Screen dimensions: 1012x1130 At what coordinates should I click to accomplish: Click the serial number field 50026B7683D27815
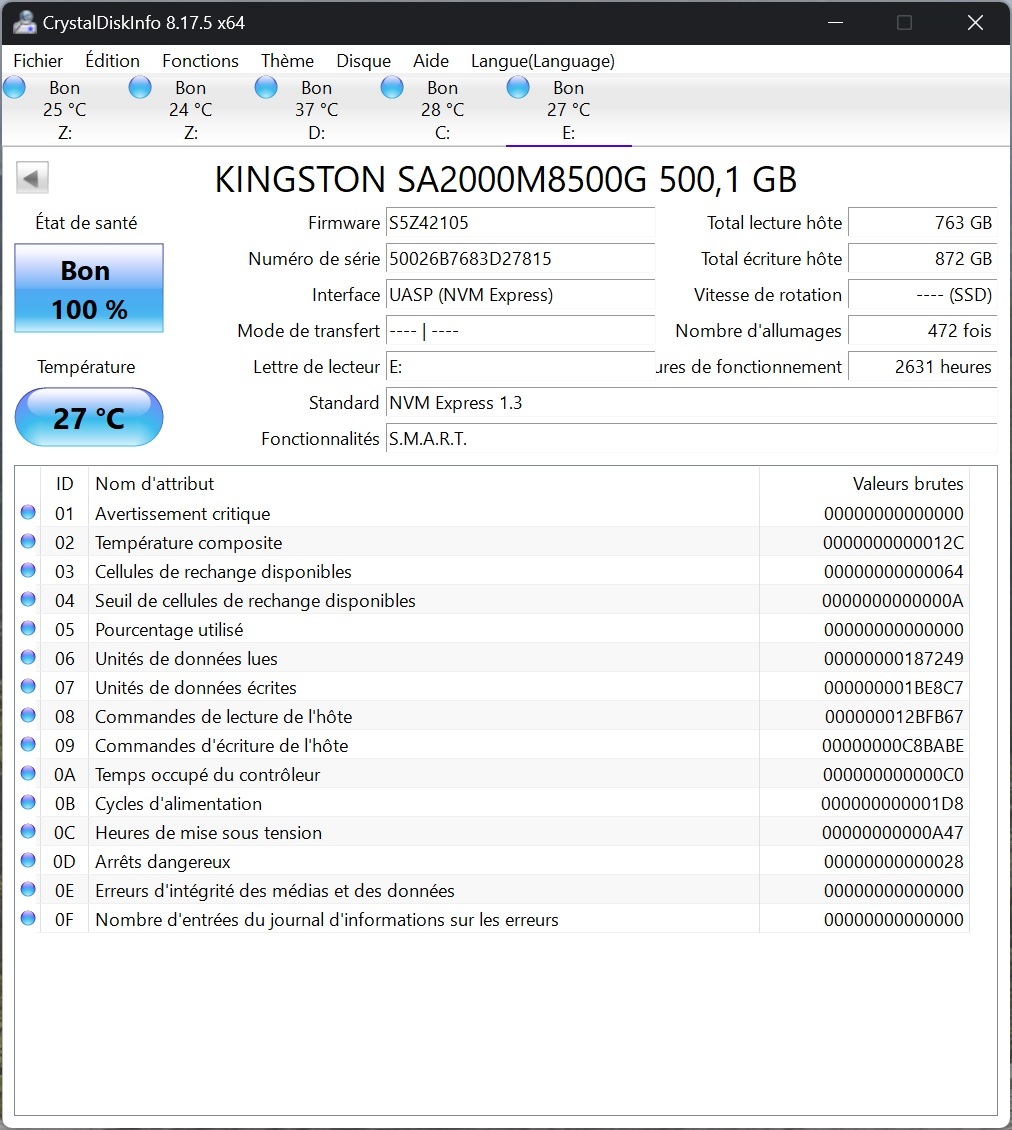[520, 259]
